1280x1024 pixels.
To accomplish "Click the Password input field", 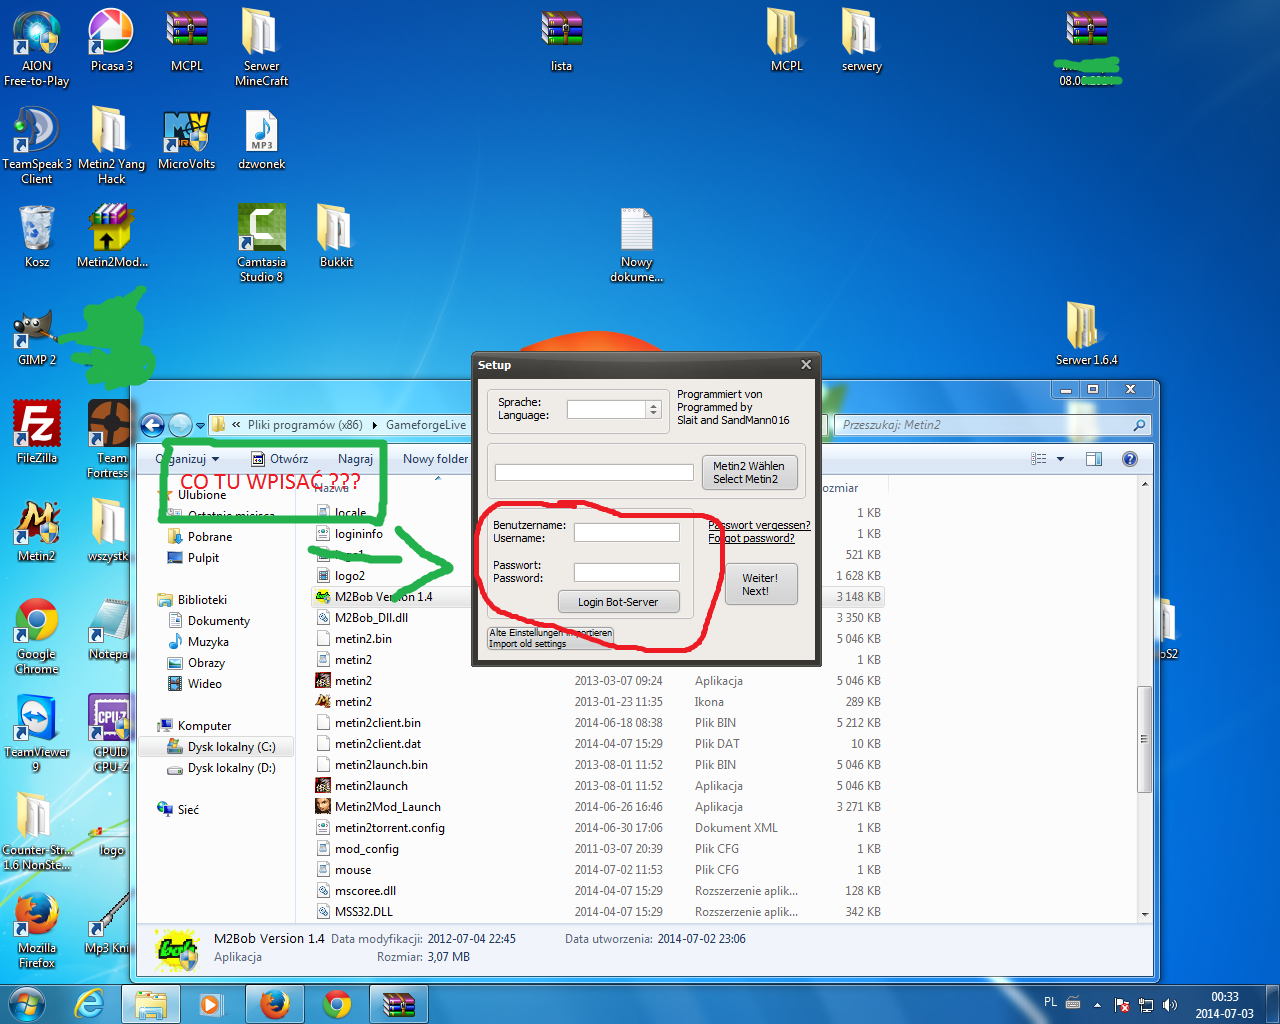I will tap(626, 572).
